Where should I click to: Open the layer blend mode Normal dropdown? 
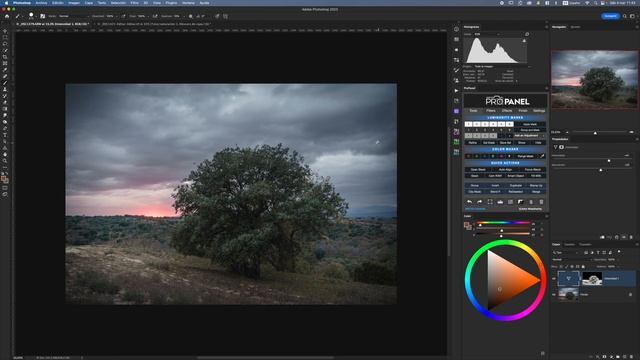[571, 260]
